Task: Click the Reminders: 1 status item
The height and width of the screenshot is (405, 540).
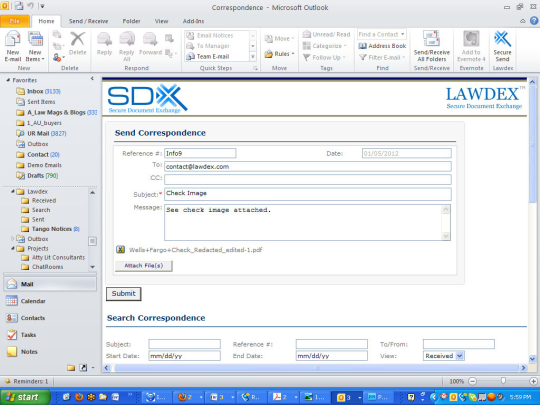Action: pos(26,381)
